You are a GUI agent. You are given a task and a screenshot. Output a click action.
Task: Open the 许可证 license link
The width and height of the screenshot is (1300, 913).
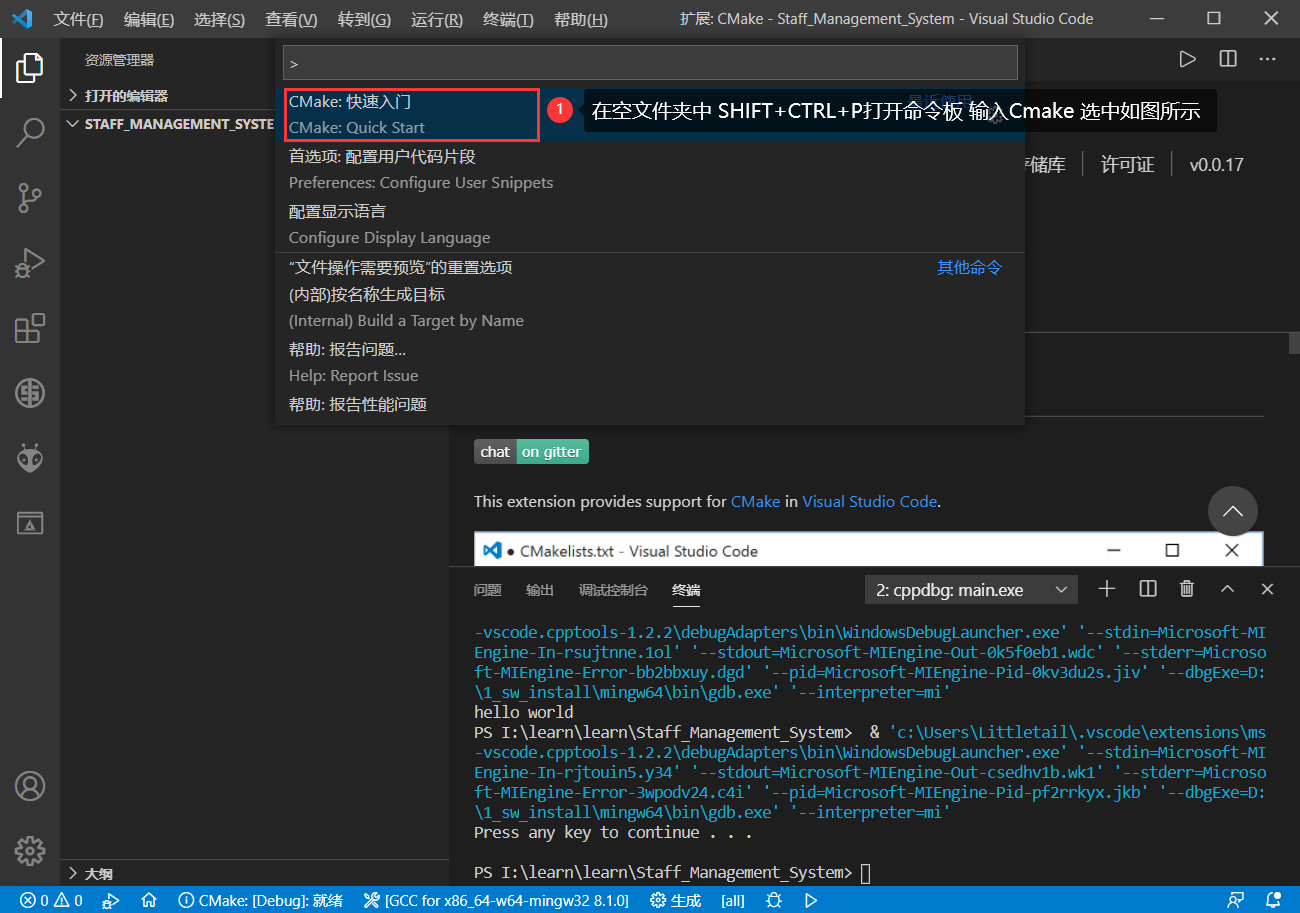pos(1127,165)
